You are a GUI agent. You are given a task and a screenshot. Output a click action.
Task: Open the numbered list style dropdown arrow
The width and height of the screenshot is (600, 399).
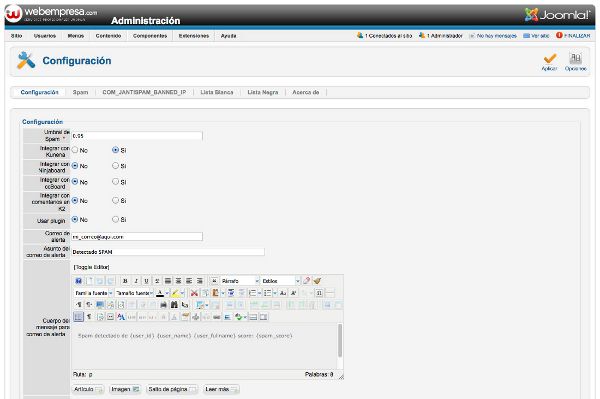click(x=260, y=293)
